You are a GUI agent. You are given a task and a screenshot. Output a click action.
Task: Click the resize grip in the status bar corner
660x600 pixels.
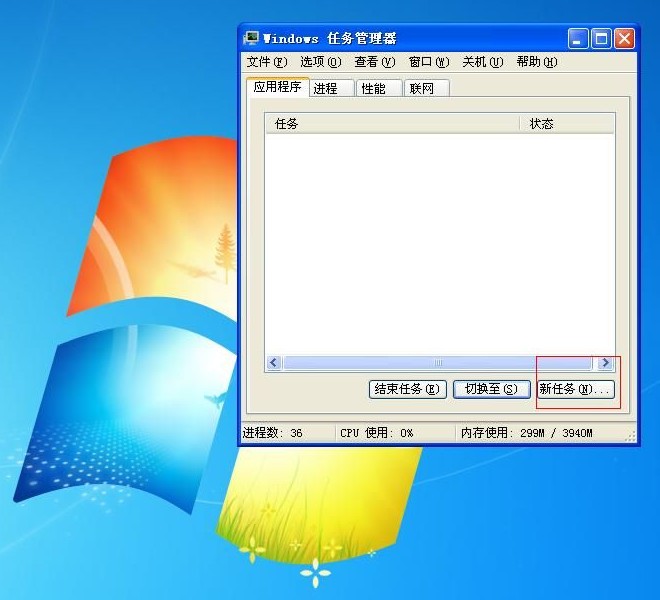click(630, 436)
